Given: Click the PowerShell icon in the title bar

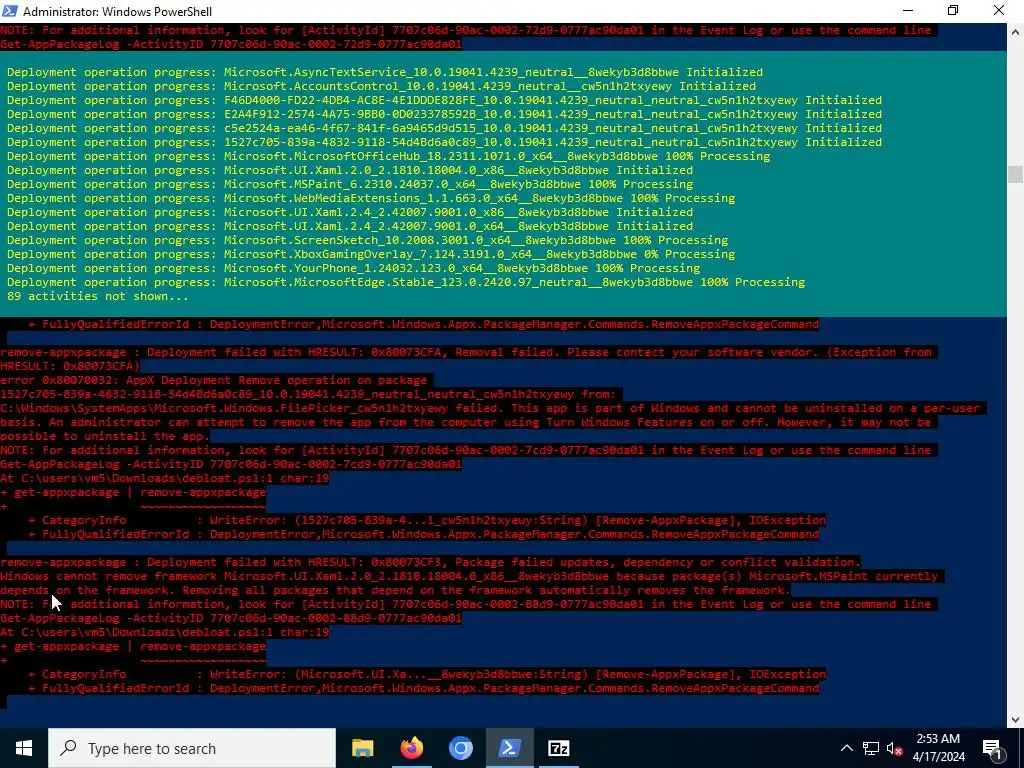Looking at the screenshot, I should pos(10,11).
